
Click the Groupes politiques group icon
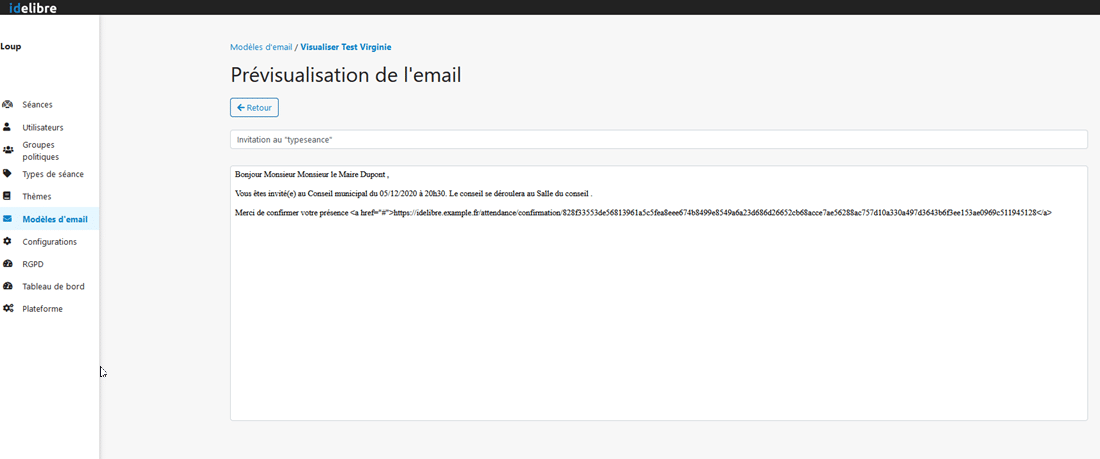8,150
